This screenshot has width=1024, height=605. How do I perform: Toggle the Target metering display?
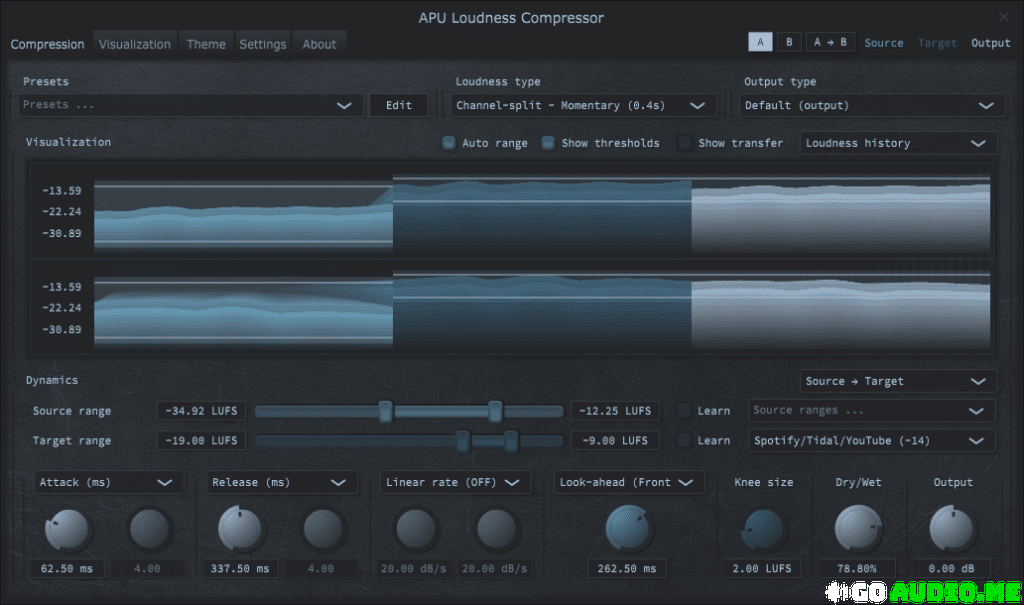(x=937, y=42)
